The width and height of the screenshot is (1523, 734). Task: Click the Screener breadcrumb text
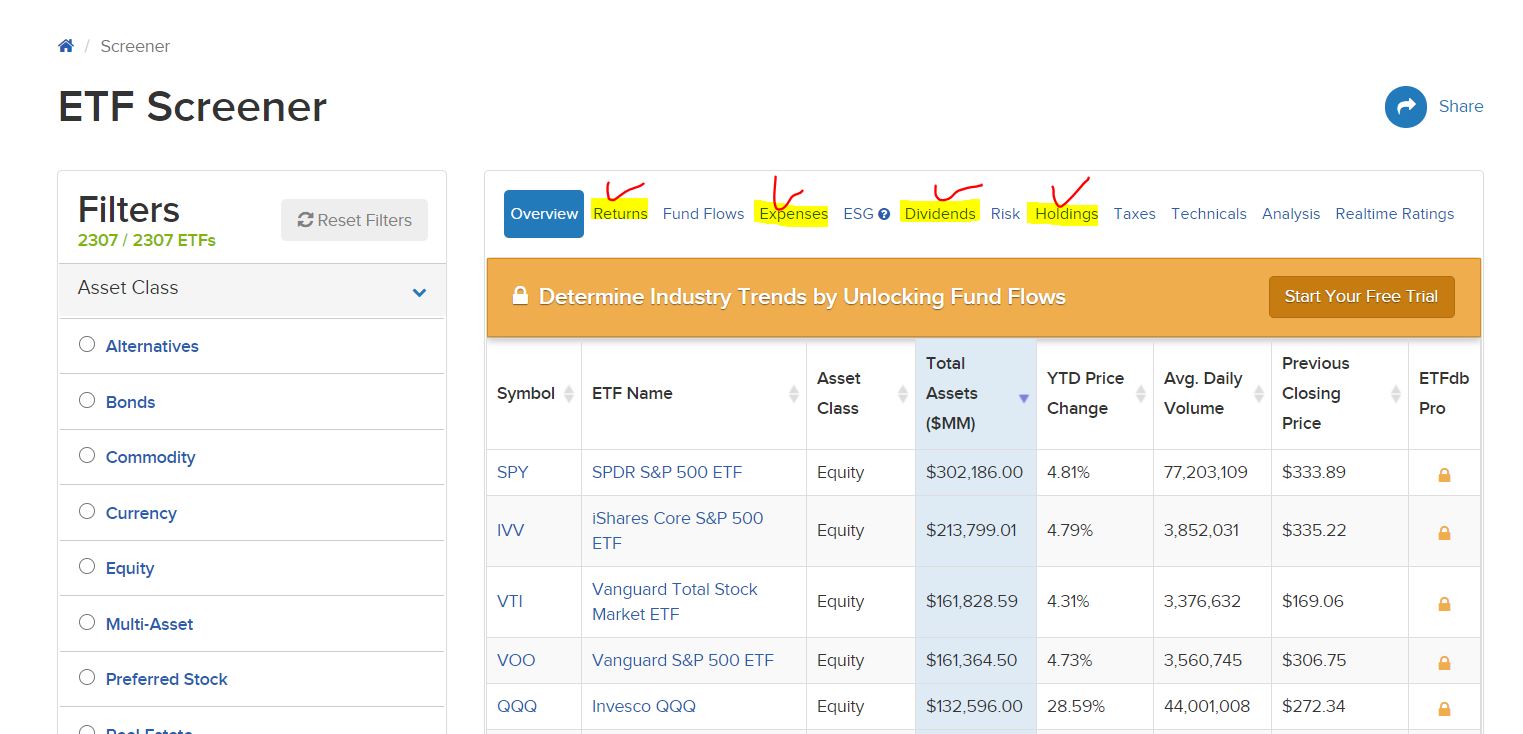(x=135, y=46)
